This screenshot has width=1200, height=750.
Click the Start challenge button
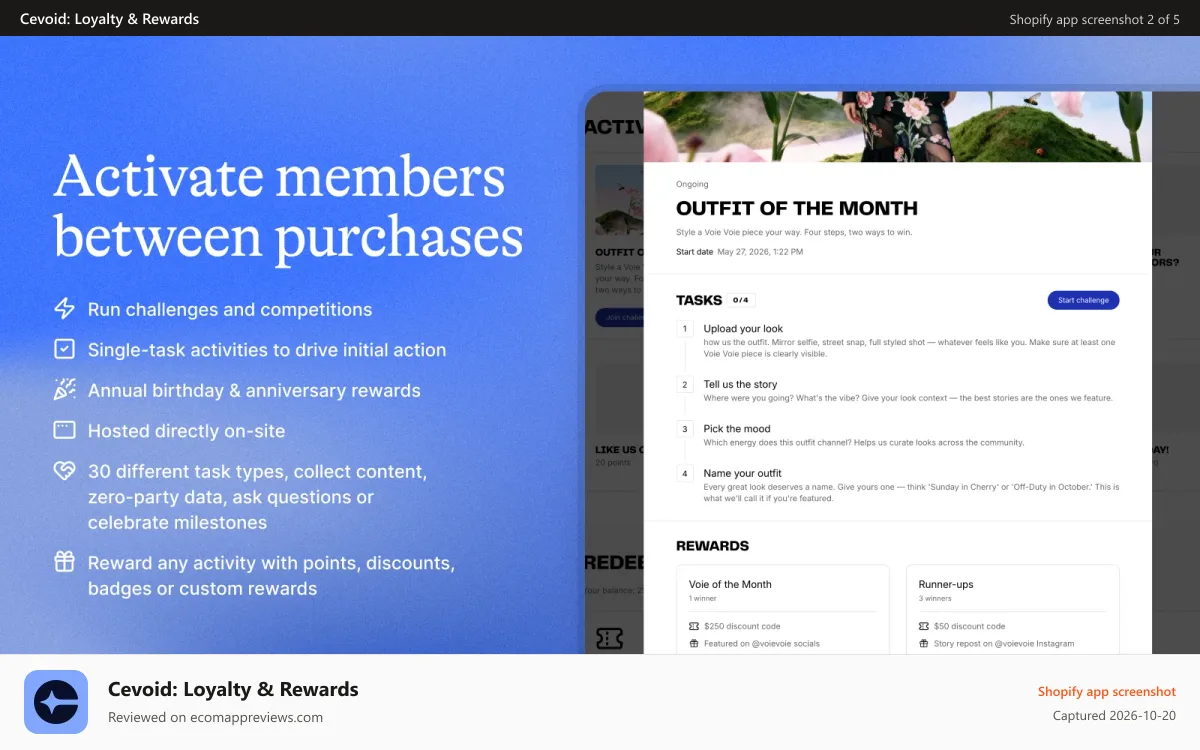[x=1083, y=300]
